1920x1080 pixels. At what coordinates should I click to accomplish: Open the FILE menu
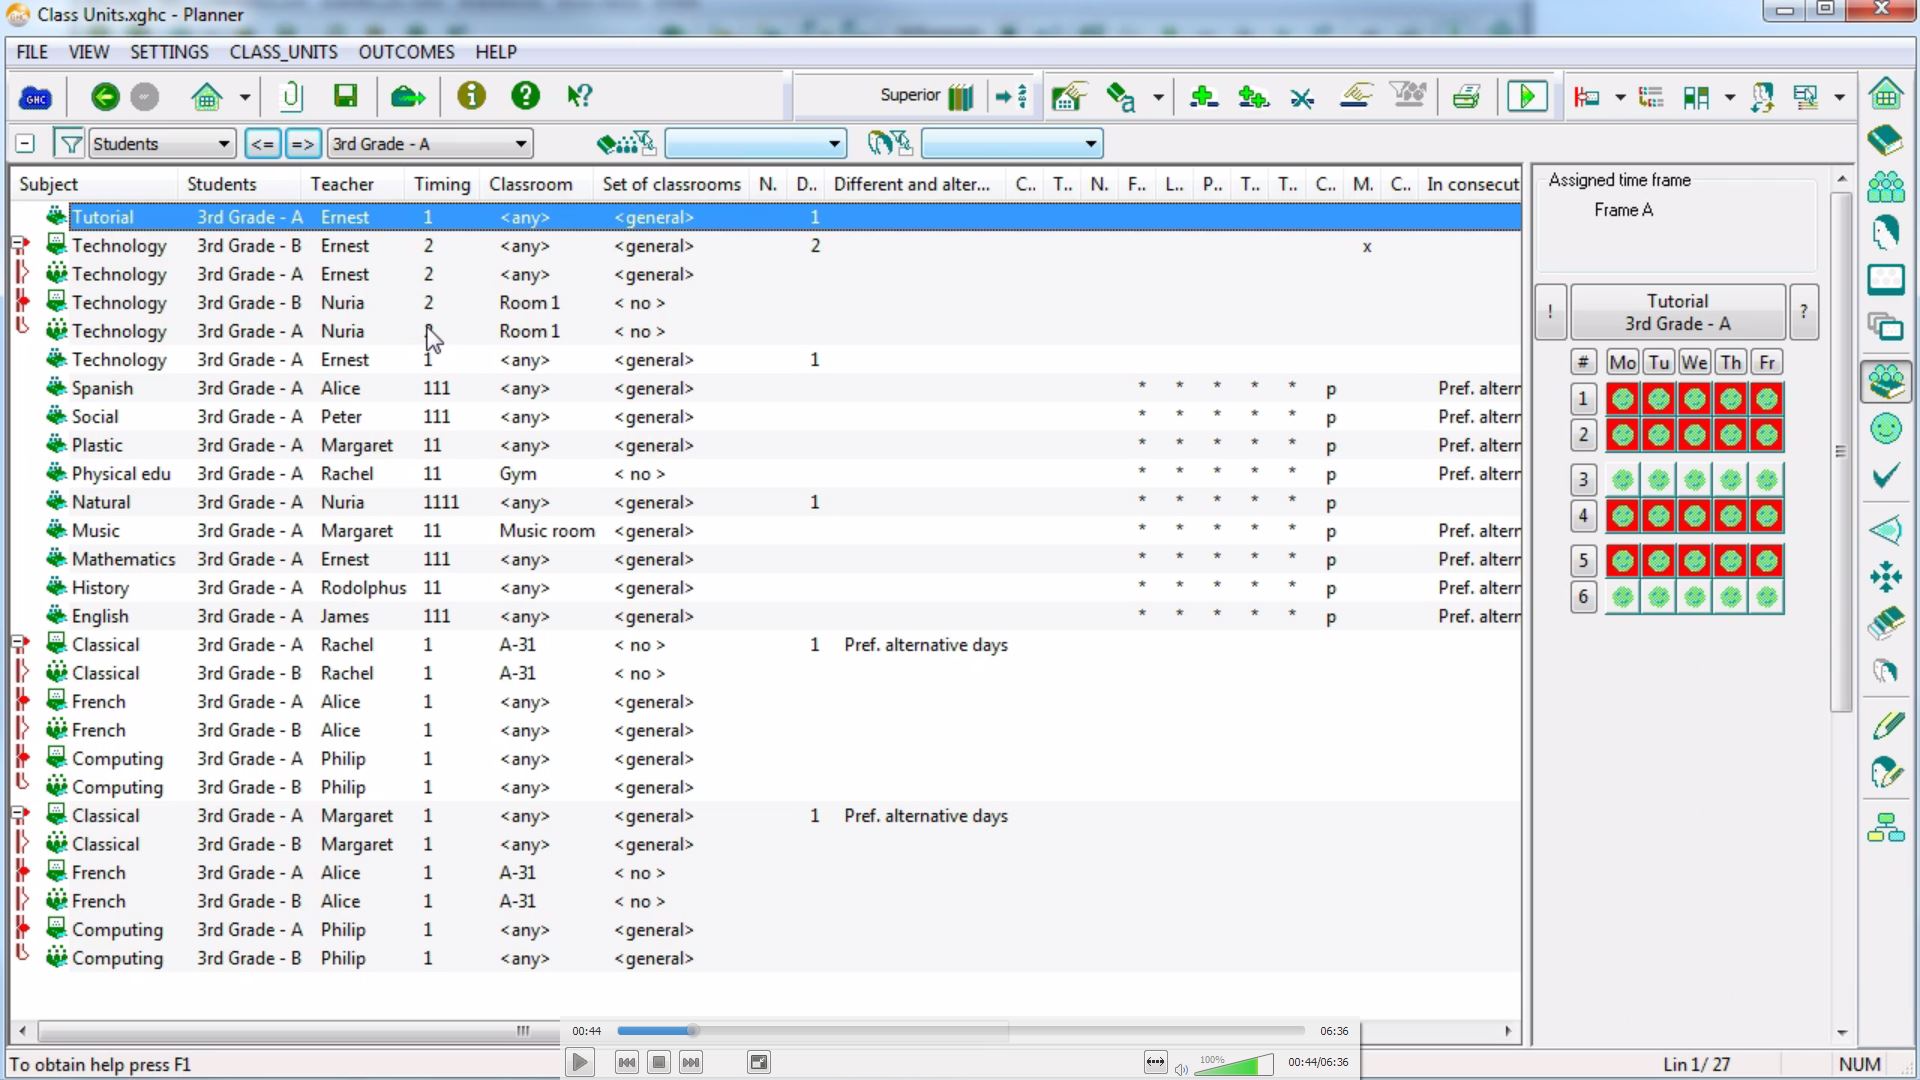[32, 52]
